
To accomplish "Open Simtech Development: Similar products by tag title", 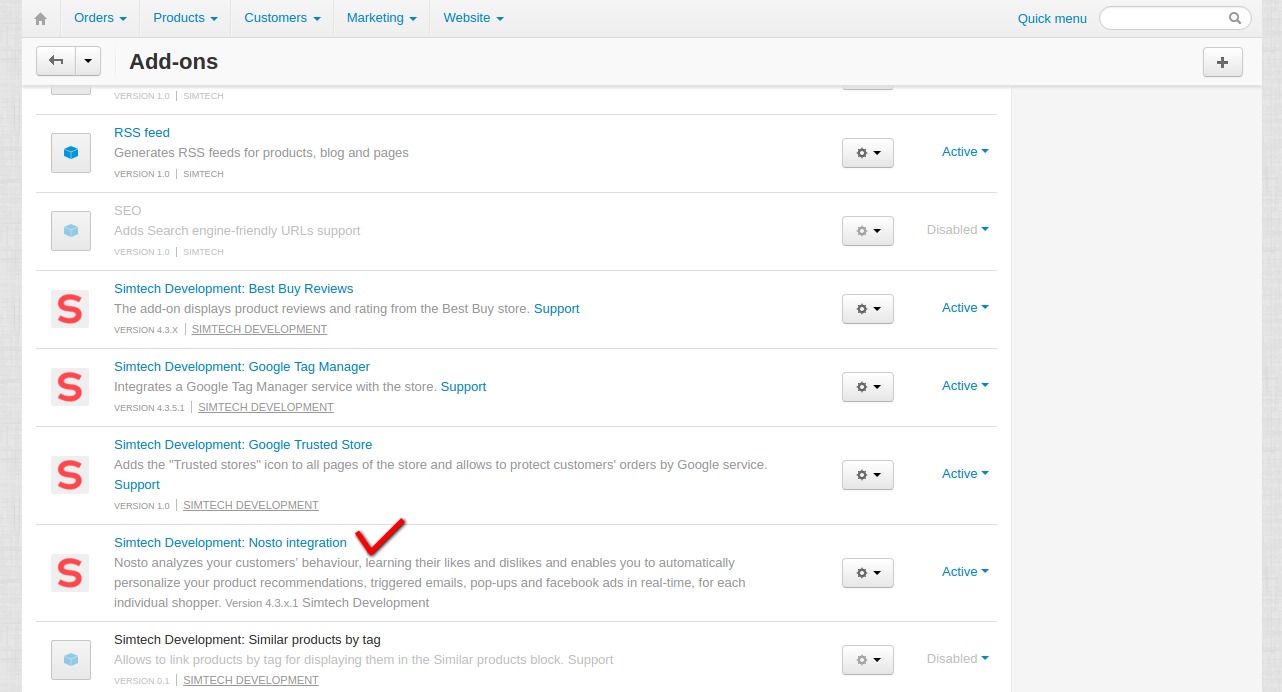I will (x=247, y=640).
